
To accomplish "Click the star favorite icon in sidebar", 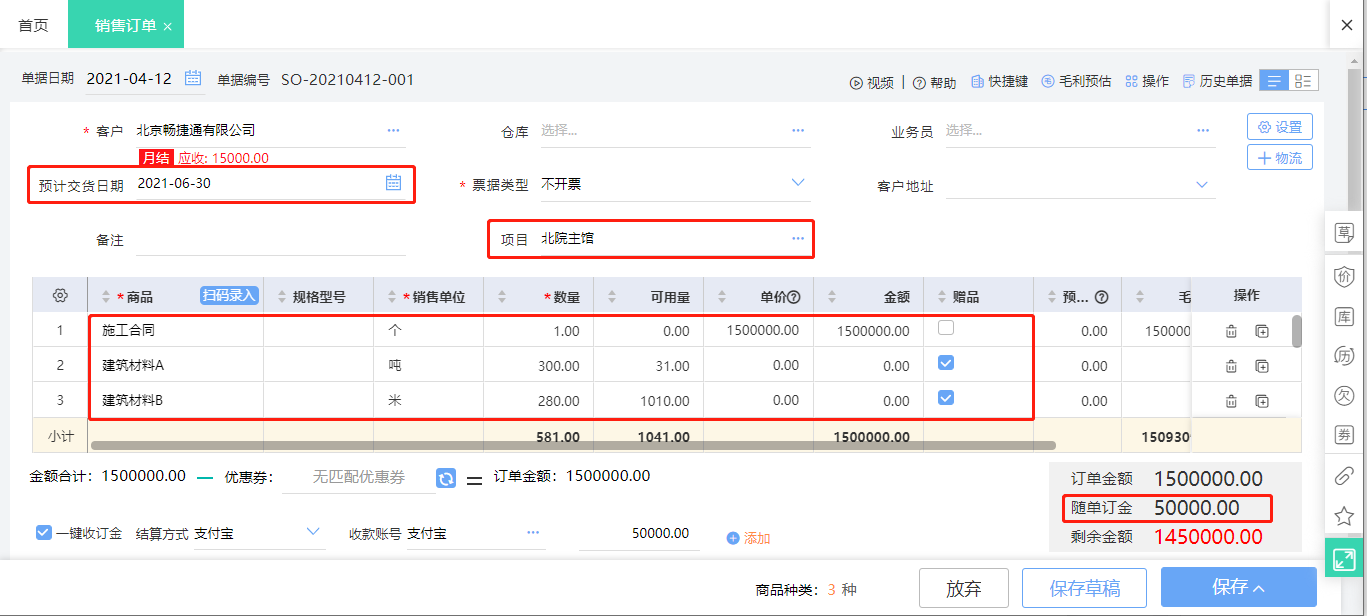I will (x=1345, y=516).
